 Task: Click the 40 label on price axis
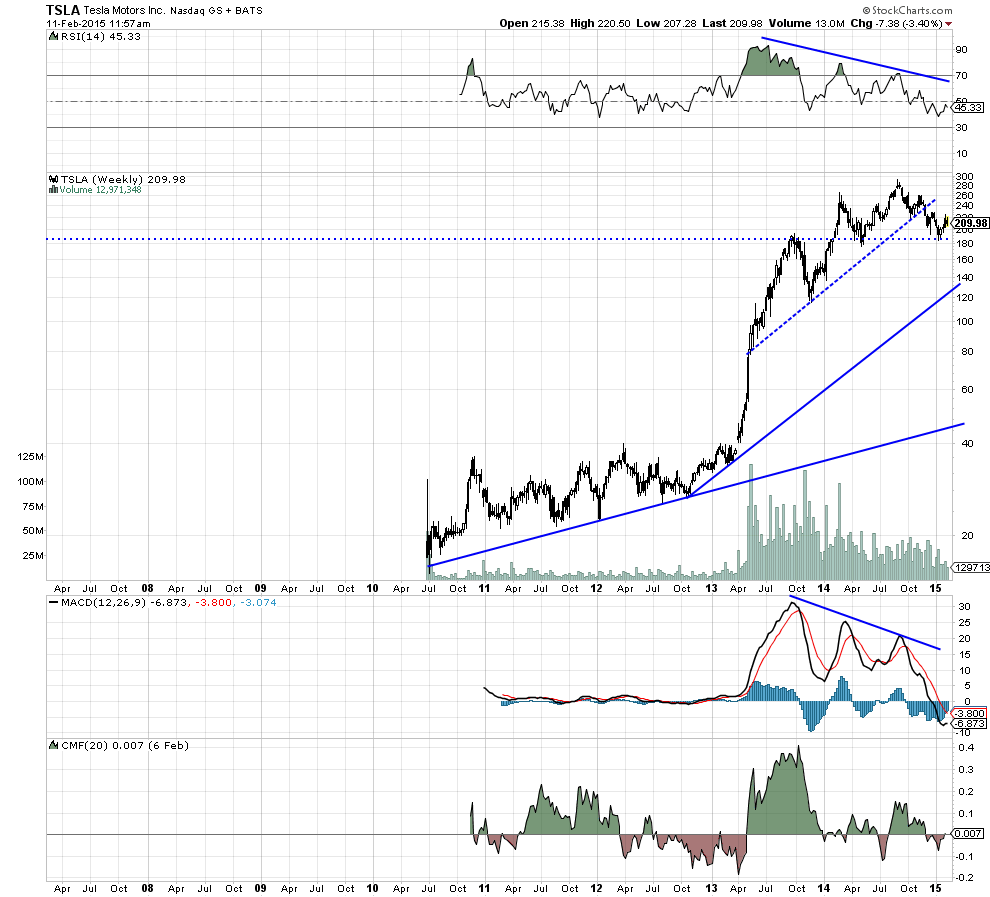(967, 443)
